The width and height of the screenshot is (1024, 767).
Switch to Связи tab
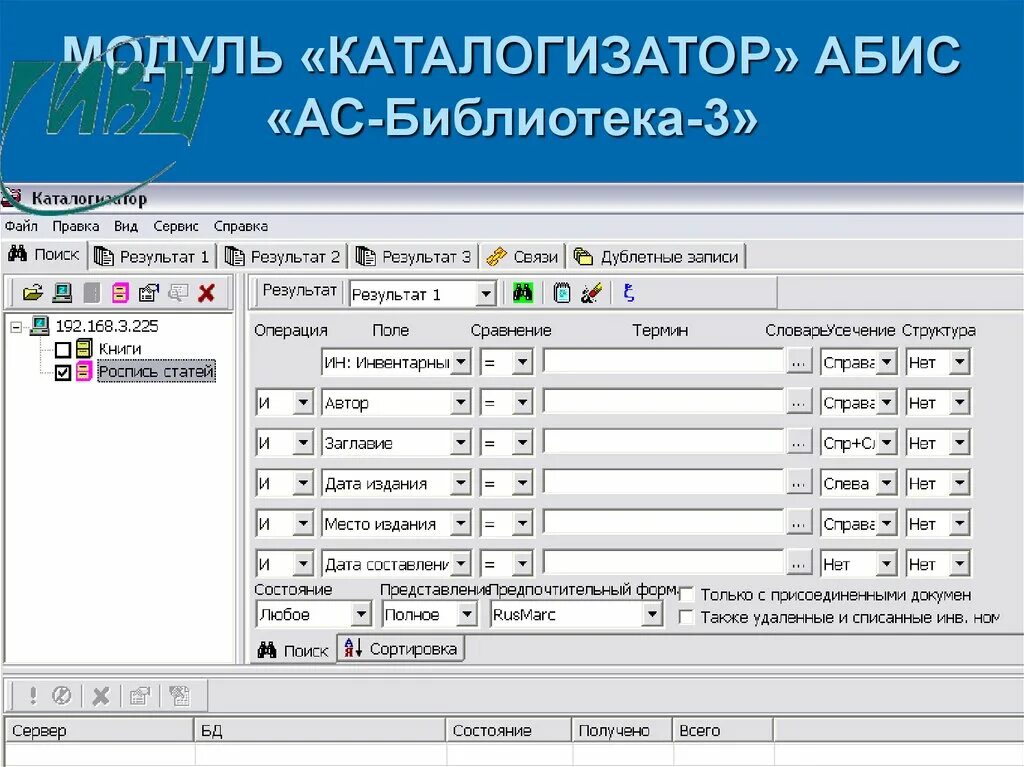(522, 257)
